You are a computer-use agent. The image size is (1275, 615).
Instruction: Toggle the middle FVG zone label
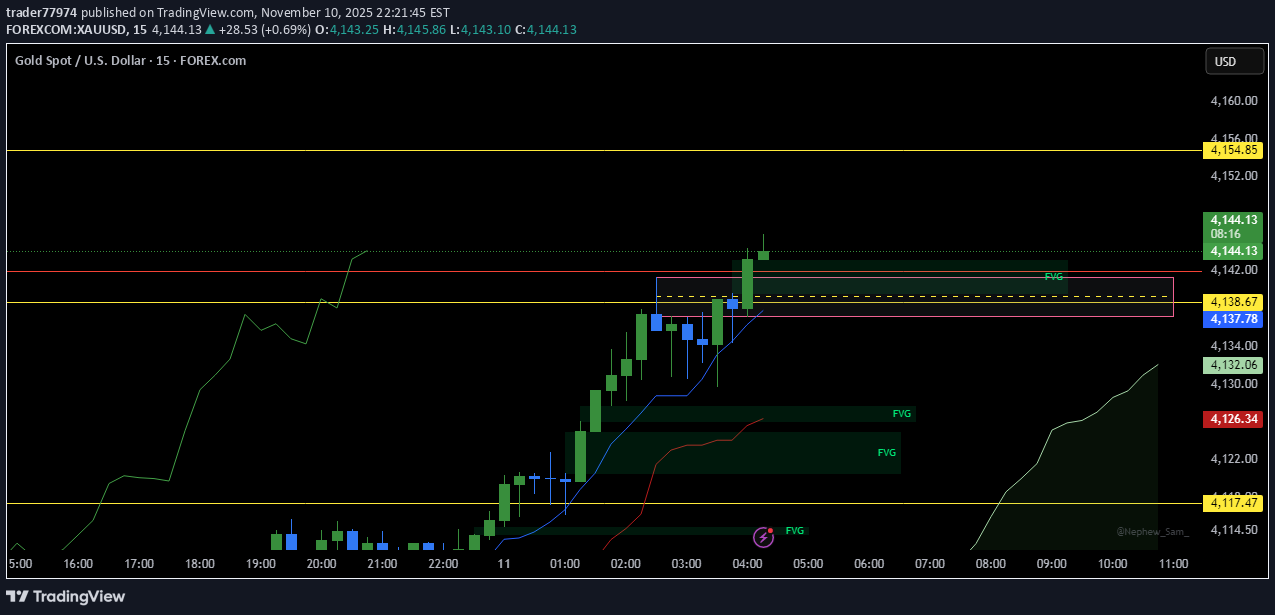(902, 413)
